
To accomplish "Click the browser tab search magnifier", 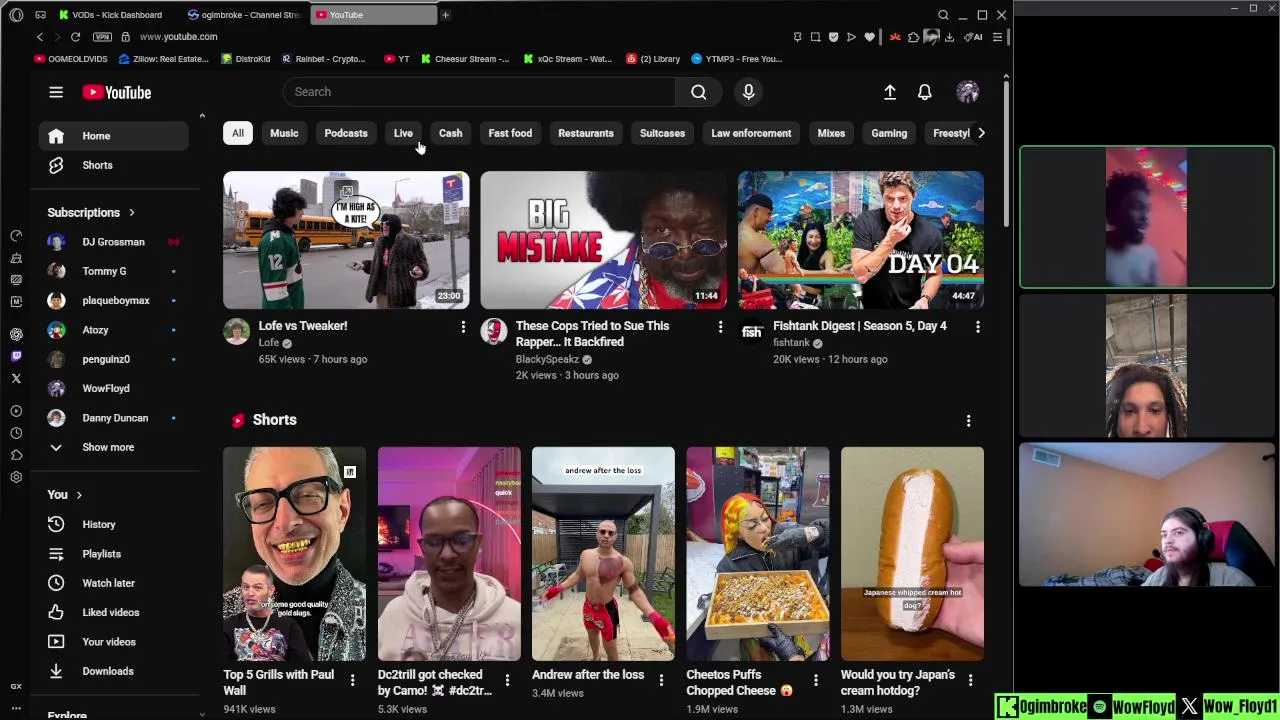I will pos(943,15).
